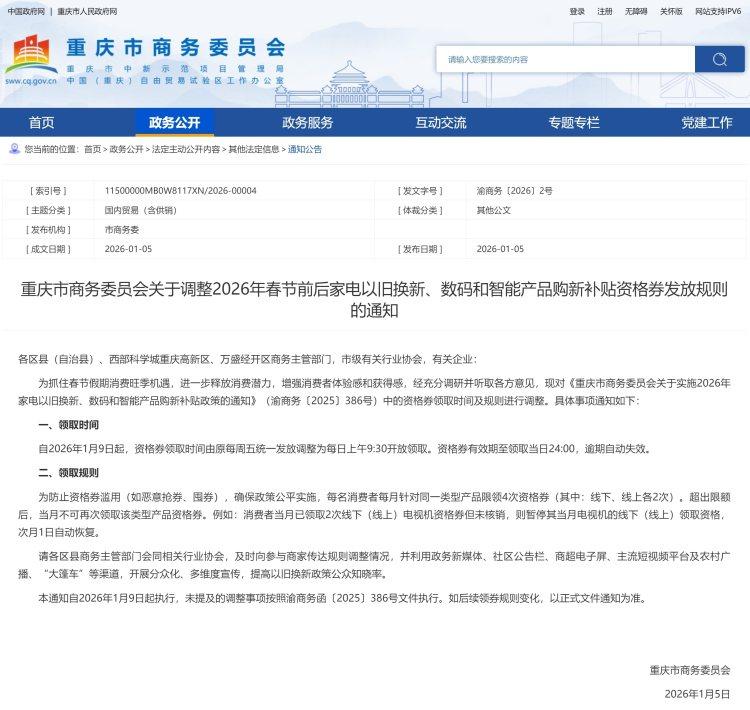This screenshot has height=710, width=750.
Task: Open the 党建工作 navigation tab
Action: (706, 123)
